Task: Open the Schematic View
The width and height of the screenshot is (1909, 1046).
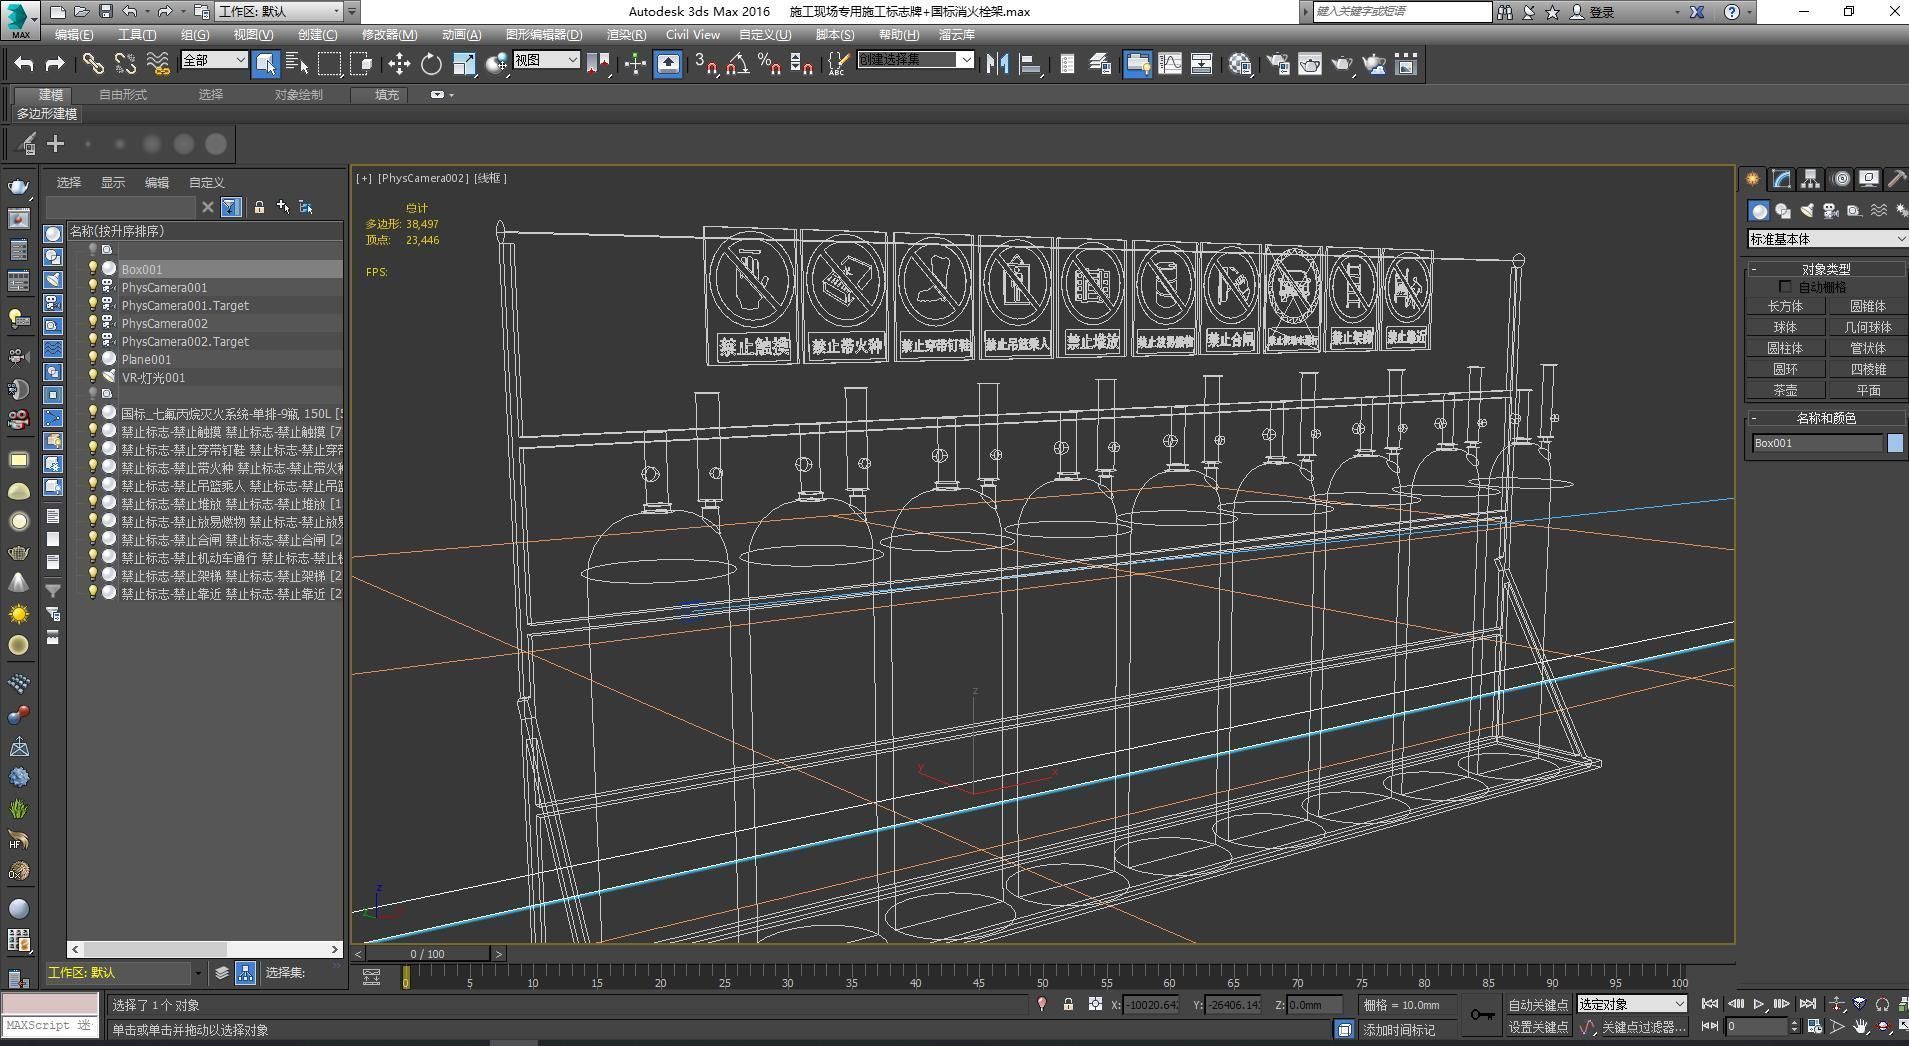Action: (1201, 64)
